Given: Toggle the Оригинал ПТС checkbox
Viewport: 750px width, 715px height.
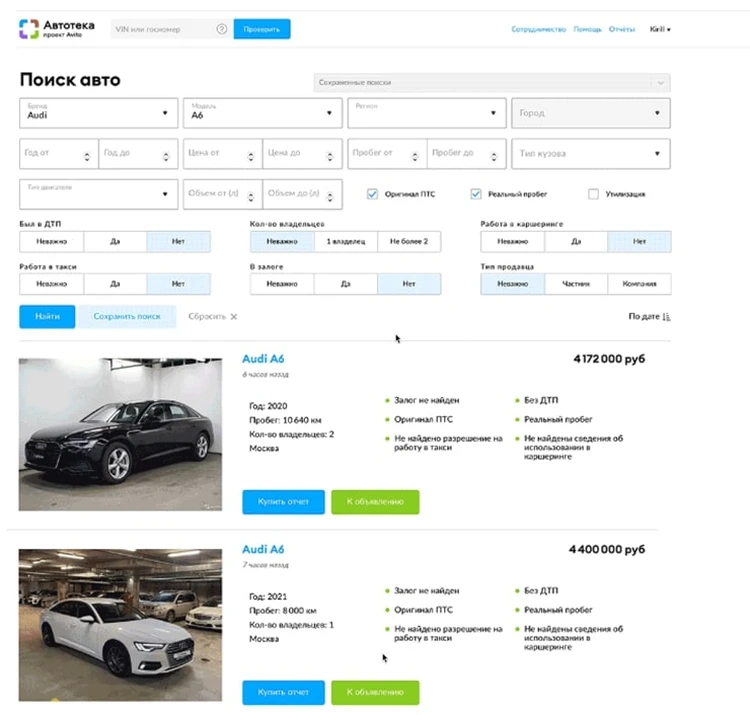Looking at the screenshot, I should [x=372, y=194].
